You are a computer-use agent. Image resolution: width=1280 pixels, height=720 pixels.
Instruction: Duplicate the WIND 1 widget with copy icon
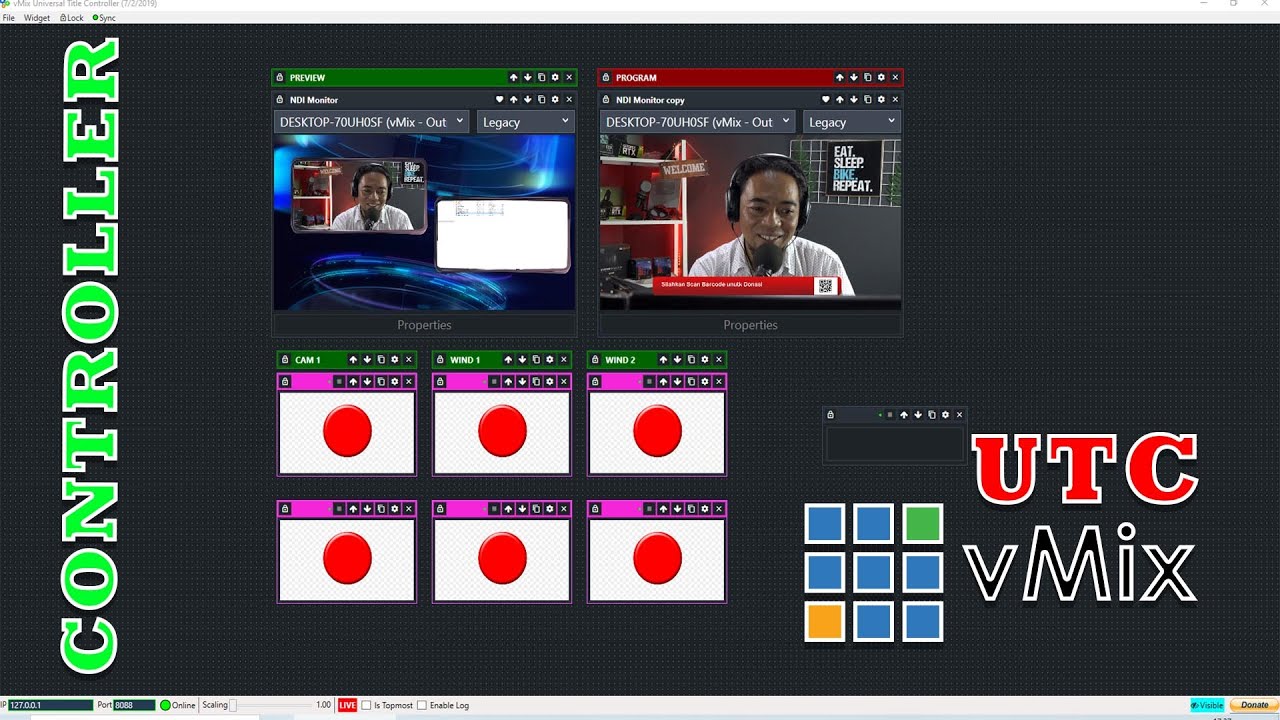[x=536, y=359]
